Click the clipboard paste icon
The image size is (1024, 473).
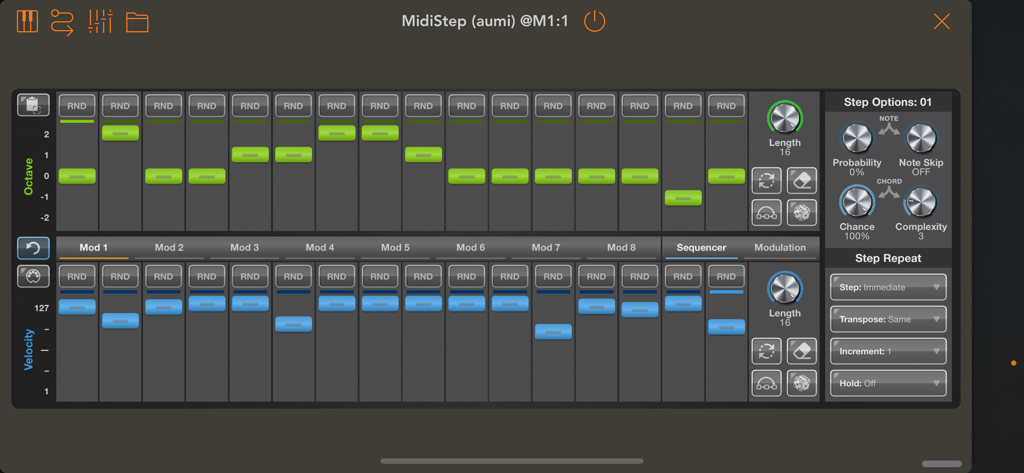33,105
